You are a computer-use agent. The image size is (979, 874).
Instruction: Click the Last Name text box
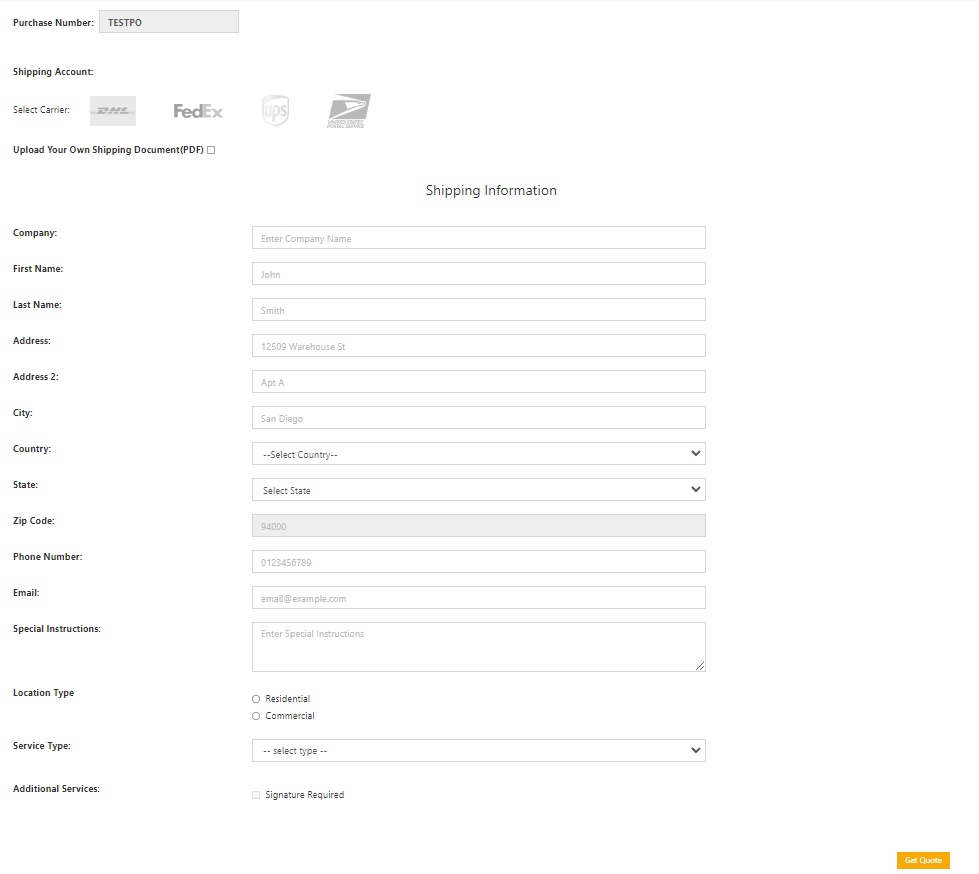[478, 310]
